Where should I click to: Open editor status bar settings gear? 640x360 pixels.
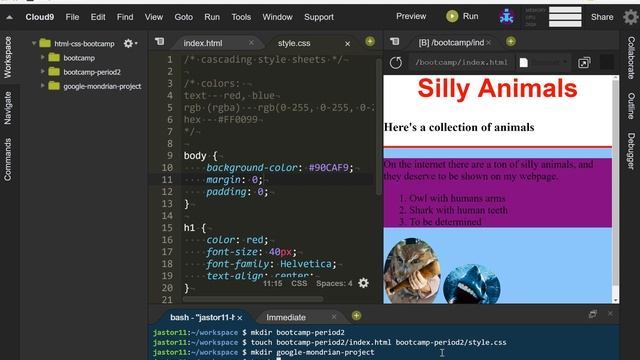click(363, 283)
